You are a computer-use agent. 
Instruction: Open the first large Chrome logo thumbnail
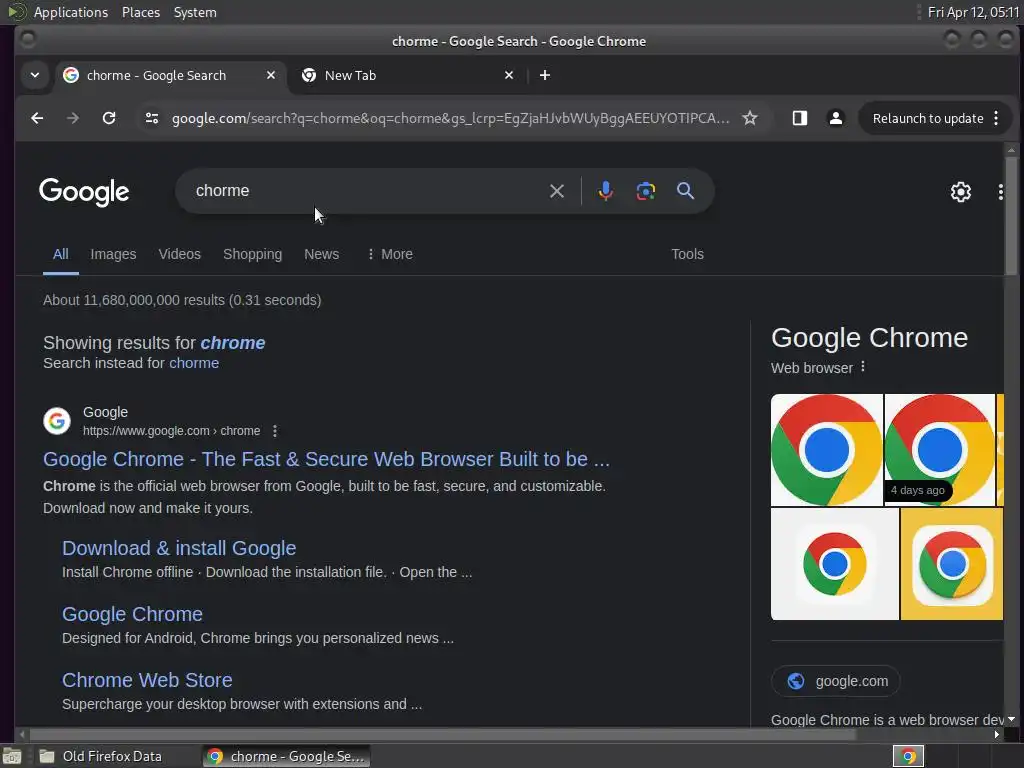click(827, 450)
